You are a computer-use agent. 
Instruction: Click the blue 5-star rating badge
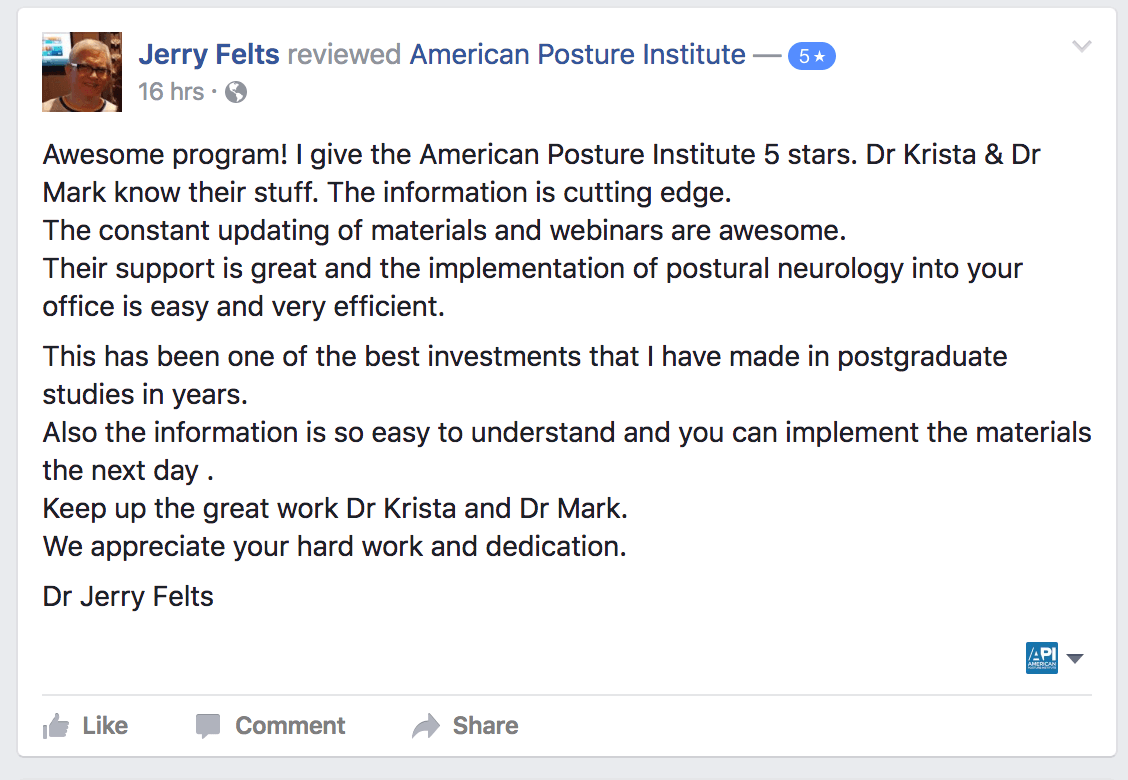[x=811, y=57]
